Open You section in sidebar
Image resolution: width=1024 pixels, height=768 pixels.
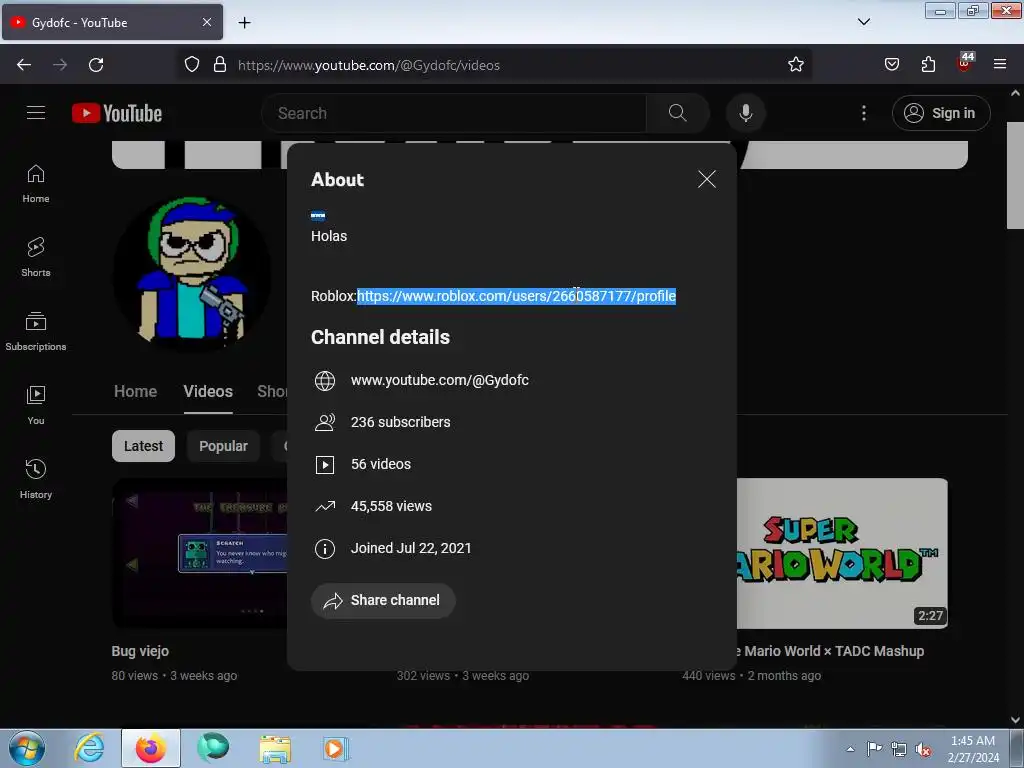click(36, 406)
